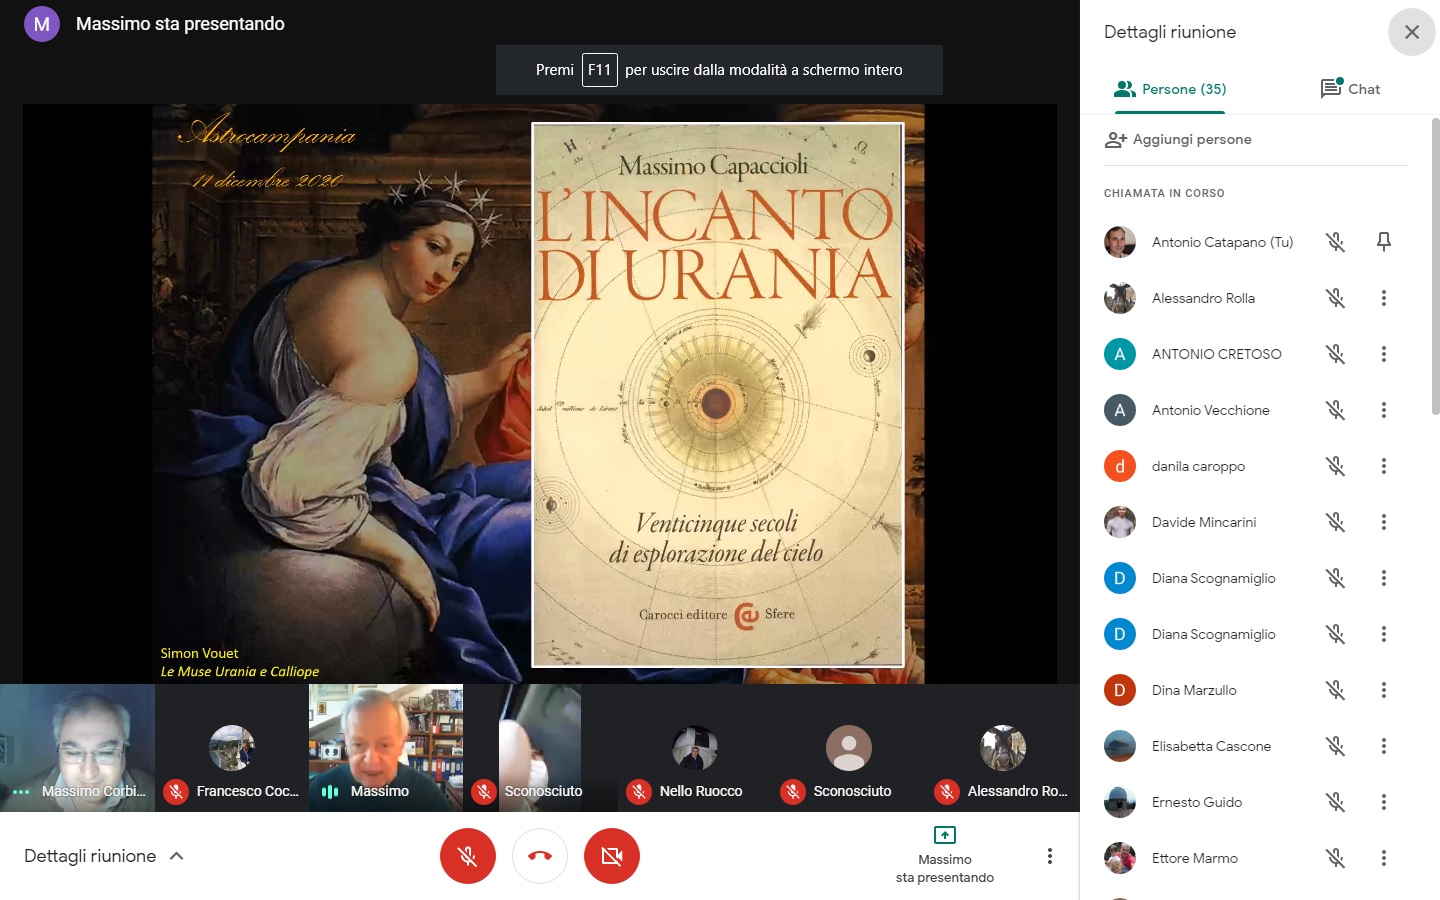Click danila caroppo's muted microphone icon
Viewport: 1440px width, 900px height.
click(1335, 466)
